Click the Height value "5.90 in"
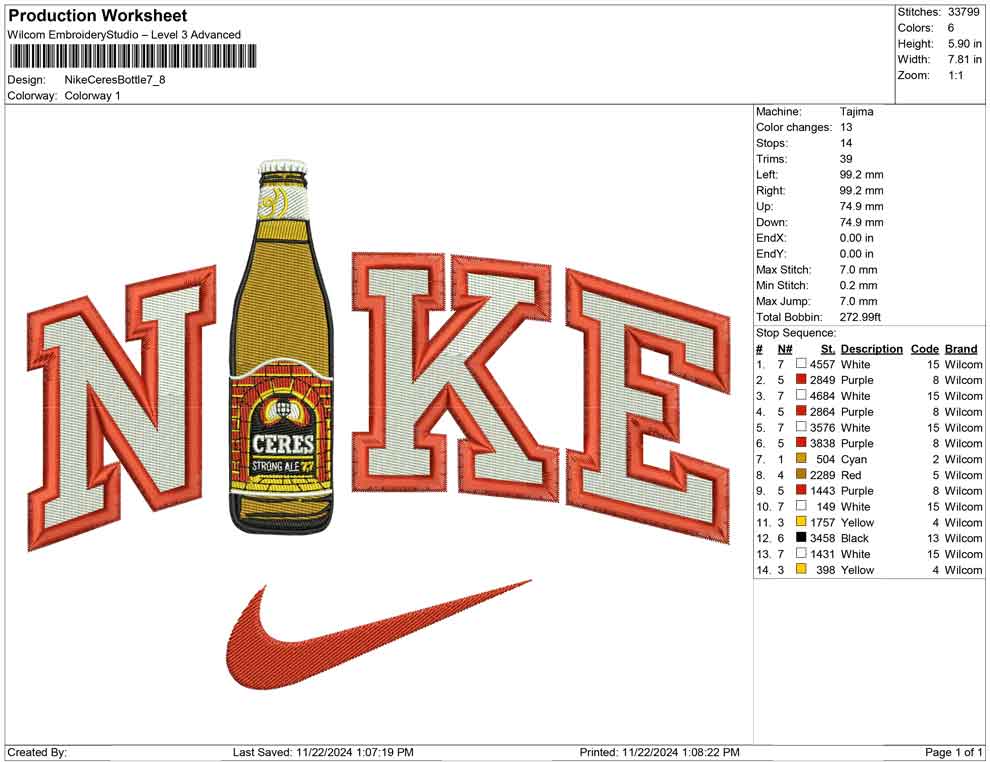Image resolution: width=990 pixels, height=762 pixels. [964, 44]
